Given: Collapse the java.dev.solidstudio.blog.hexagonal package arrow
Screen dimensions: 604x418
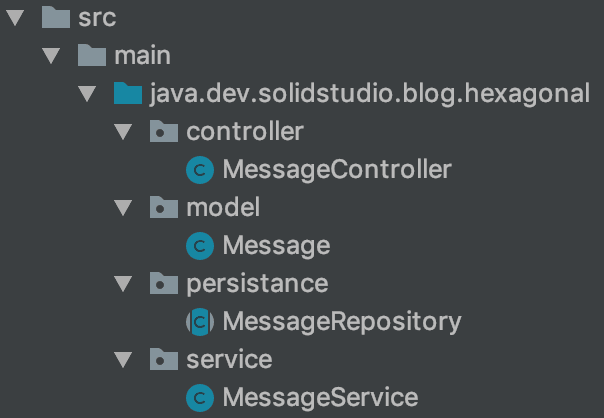Looking at the screenshot, I should coord(87,94).
